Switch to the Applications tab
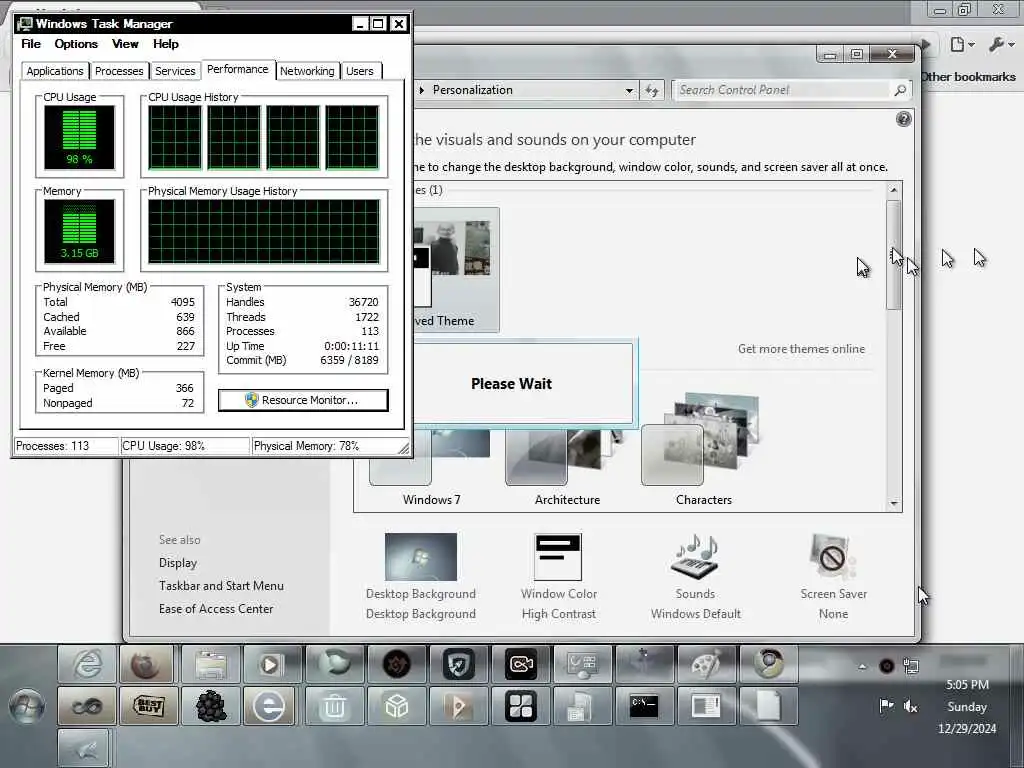Viewport: 1024px width, 768px height. point(55,71)
